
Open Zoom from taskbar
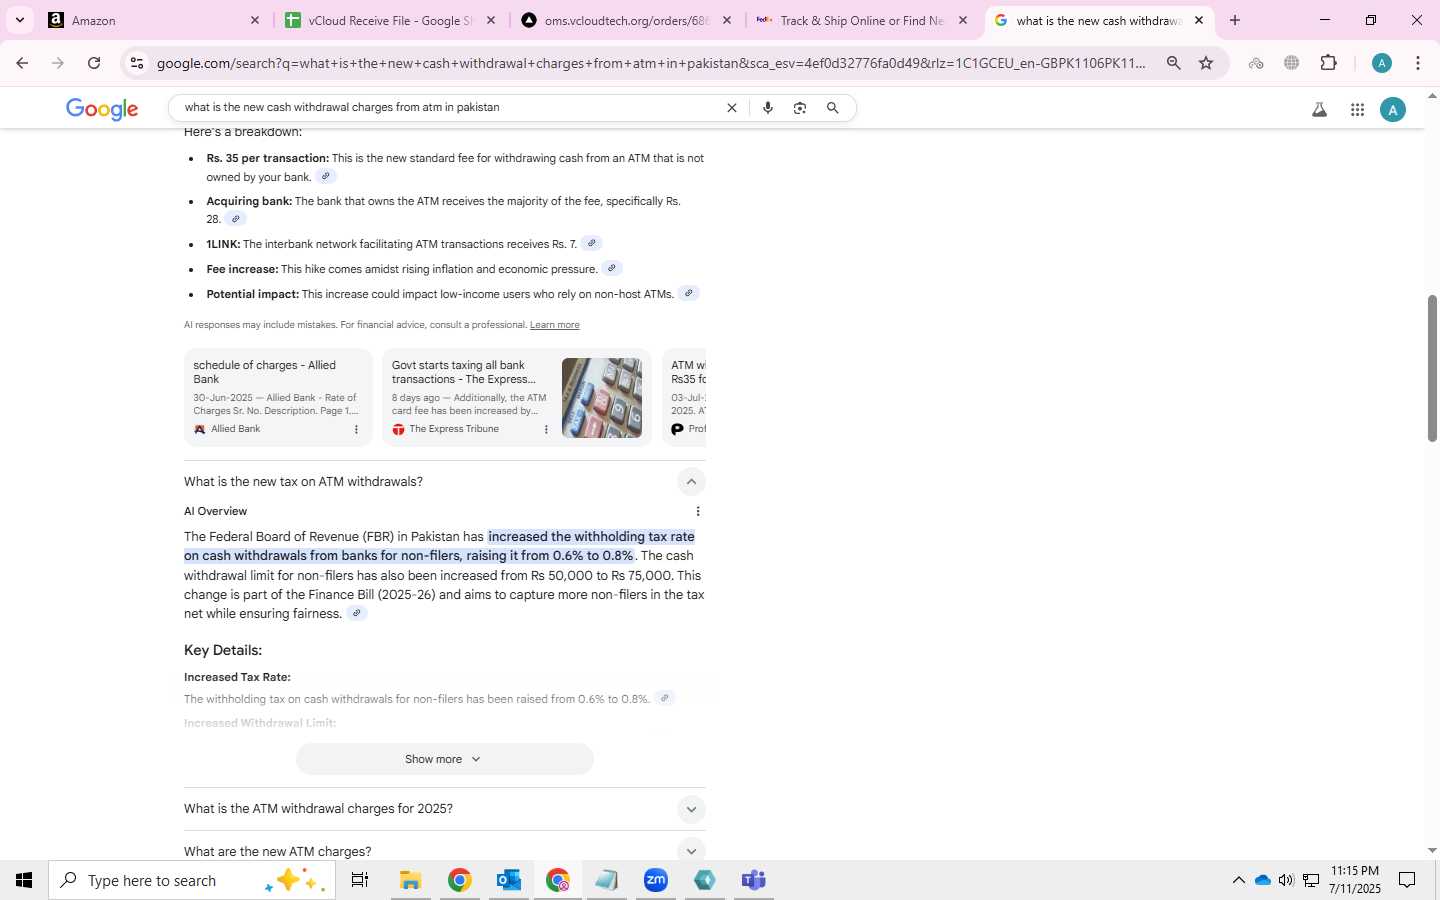[656, 880]
